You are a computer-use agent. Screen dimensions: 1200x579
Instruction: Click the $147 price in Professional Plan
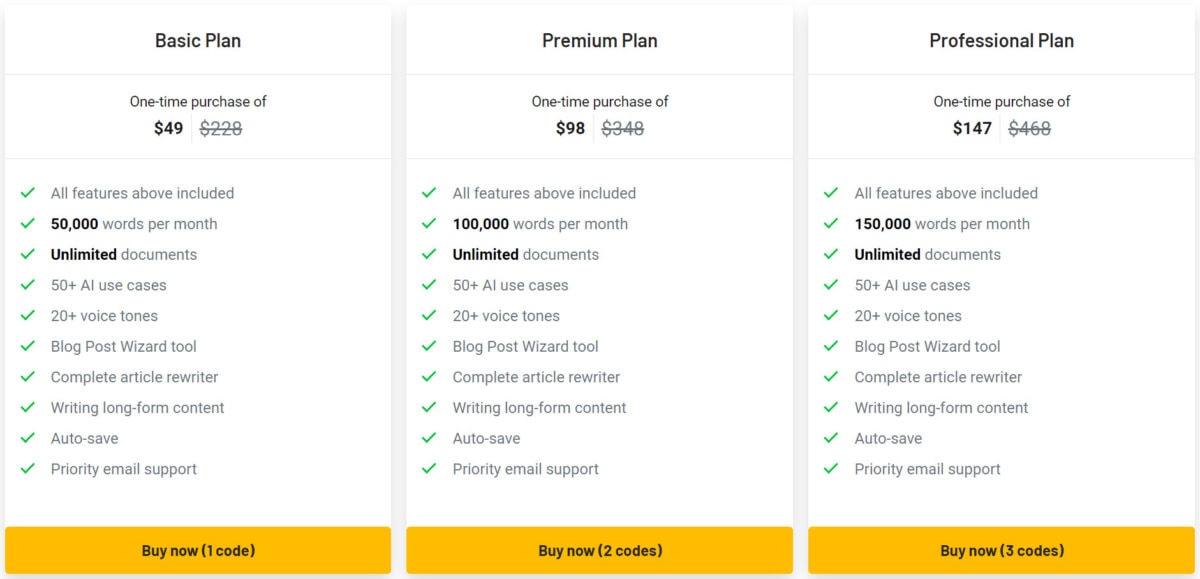click(972, 128)
